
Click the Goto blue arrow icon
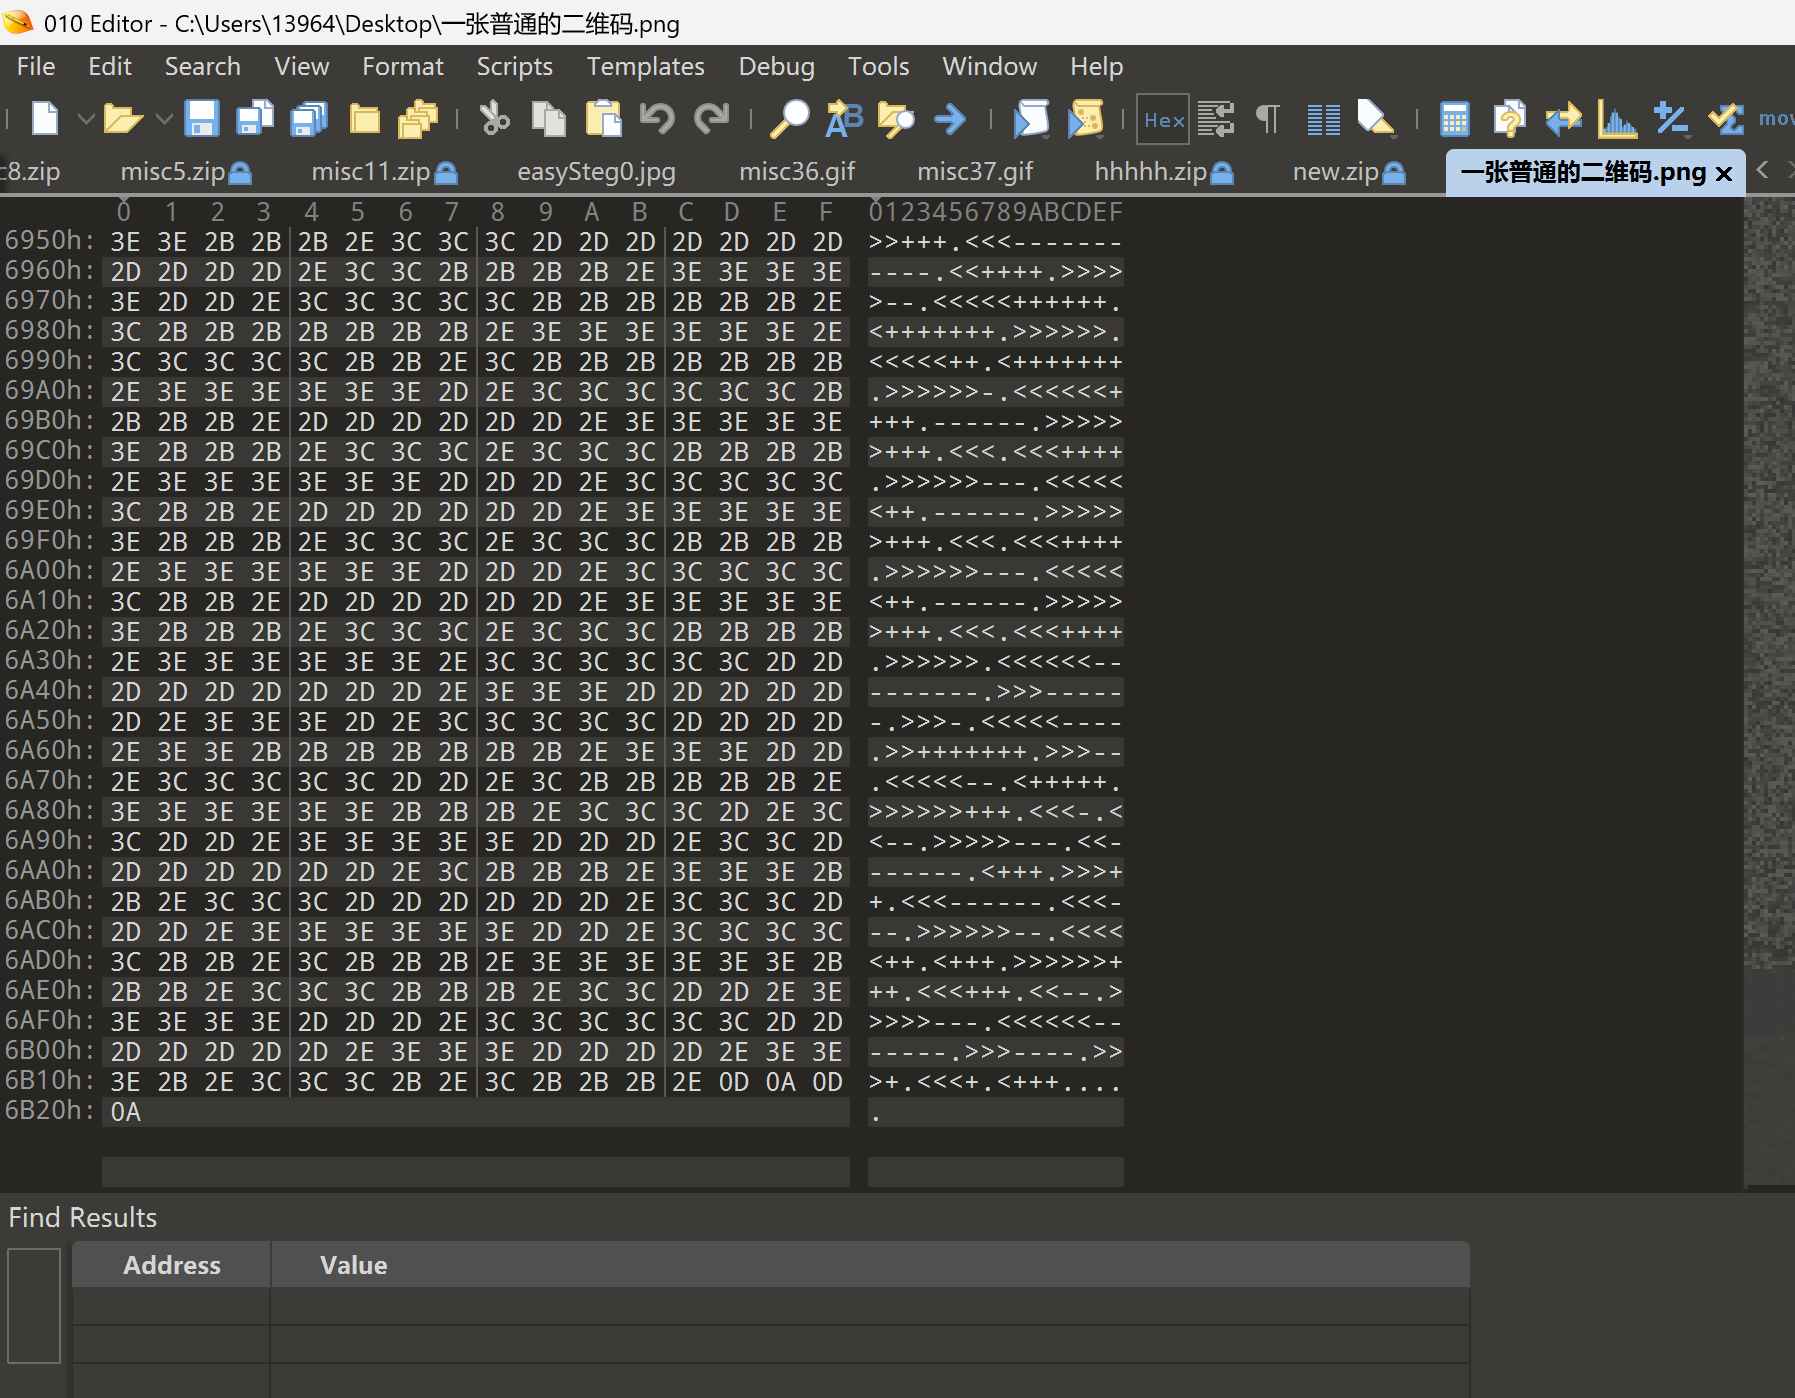coord(950,119)
